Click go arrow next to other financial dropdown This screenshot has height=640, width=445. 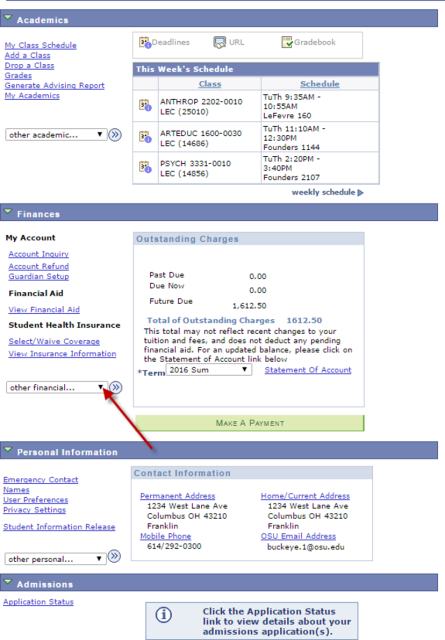pos(116,387)
